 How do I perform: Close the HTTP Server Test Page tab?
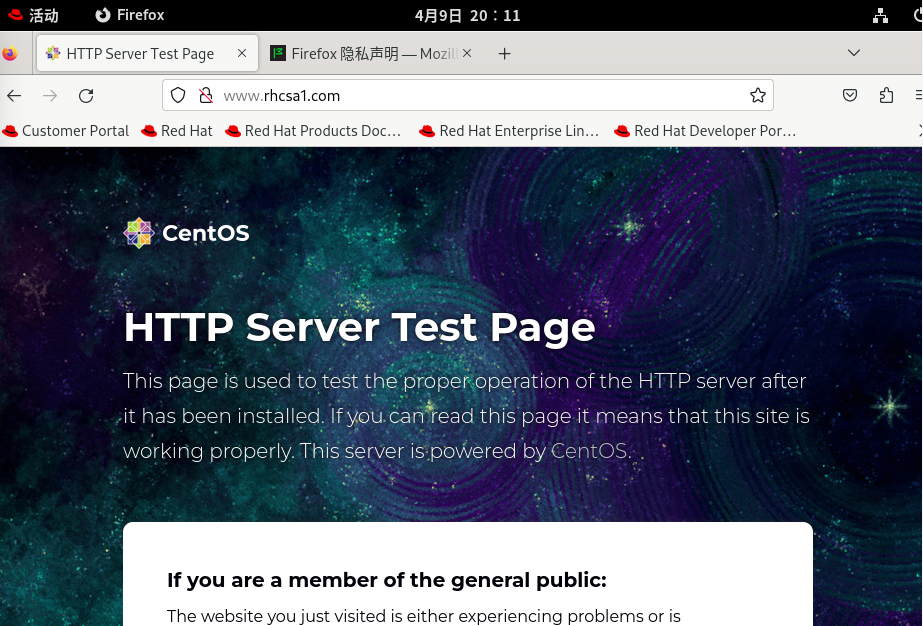tap(242, 53)
